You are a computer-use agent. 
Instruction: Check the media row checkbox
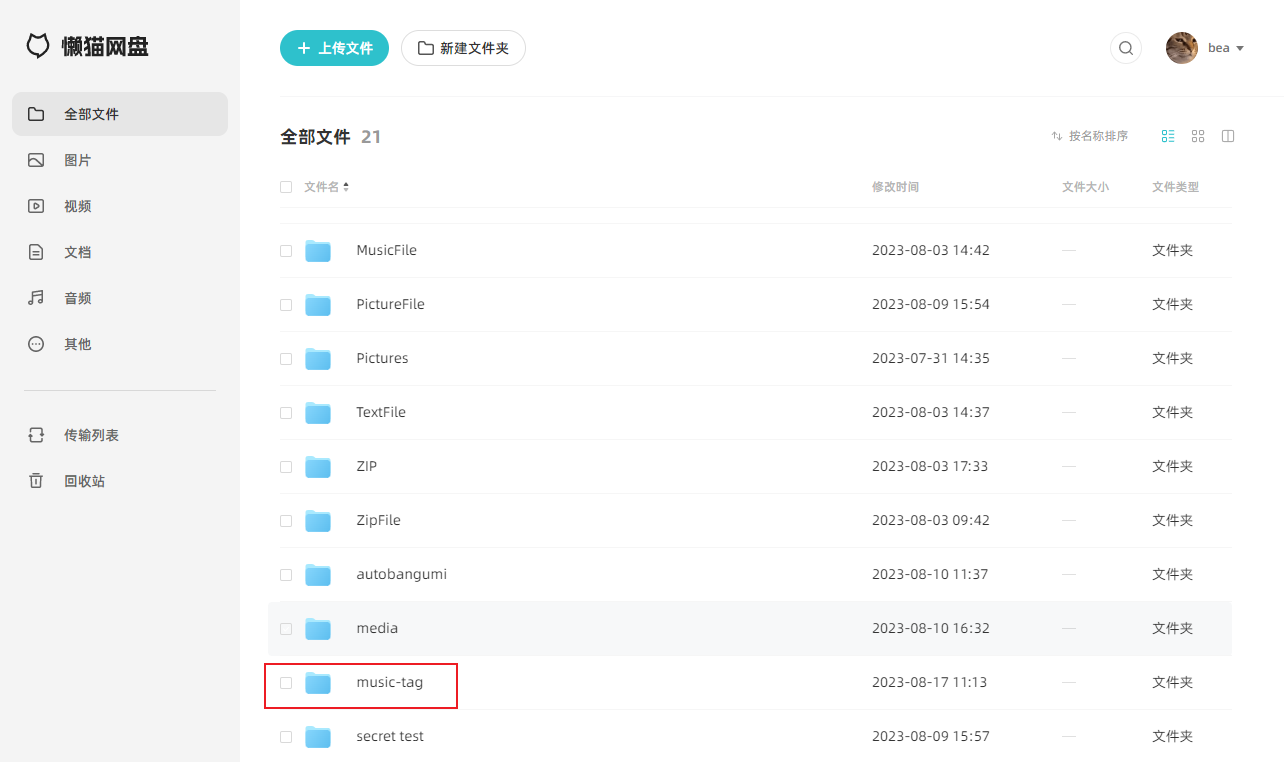(286, 629)
